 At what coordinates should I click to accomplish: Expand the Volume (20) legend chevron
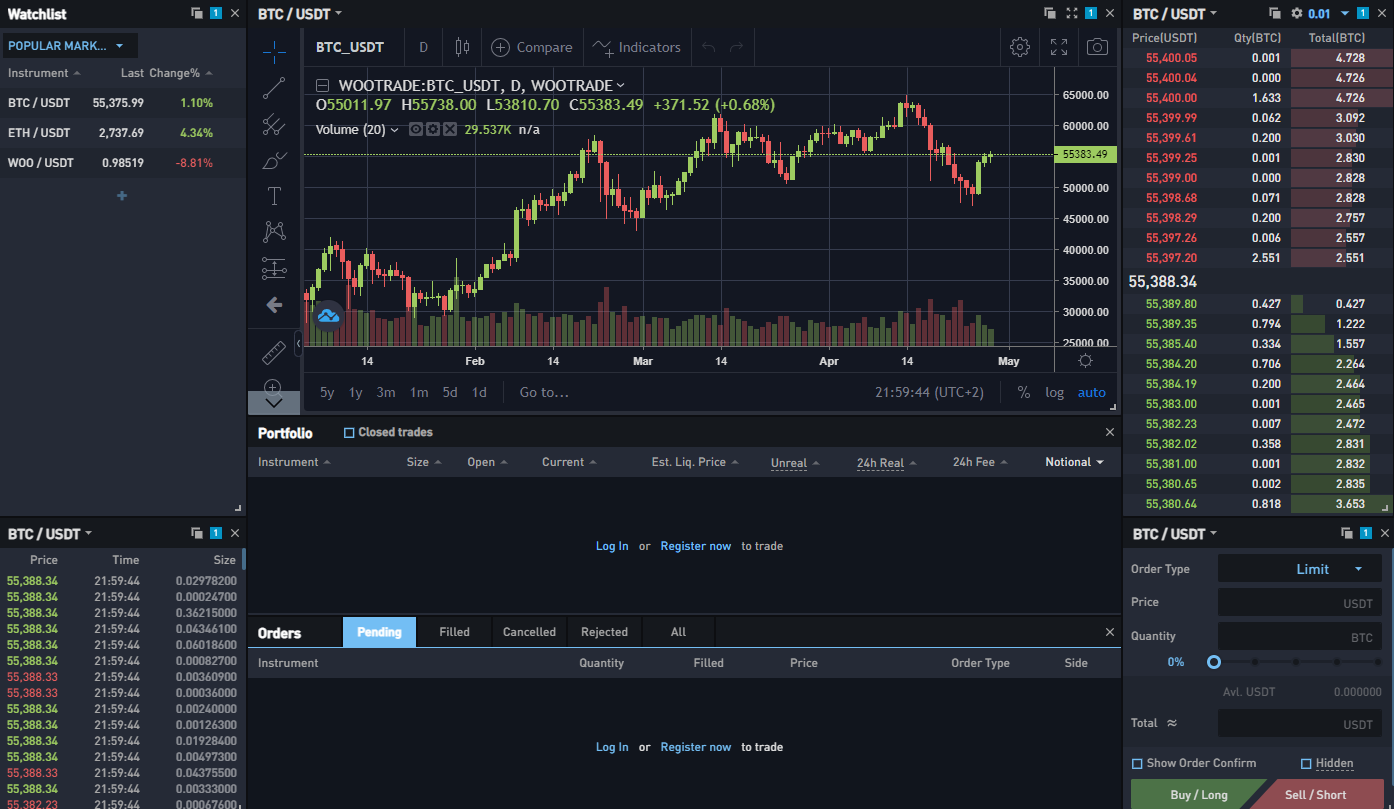[394, 129]
